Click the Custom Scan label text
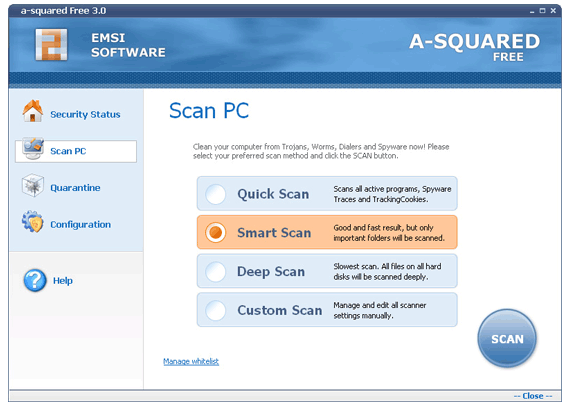 pos(280,310)
